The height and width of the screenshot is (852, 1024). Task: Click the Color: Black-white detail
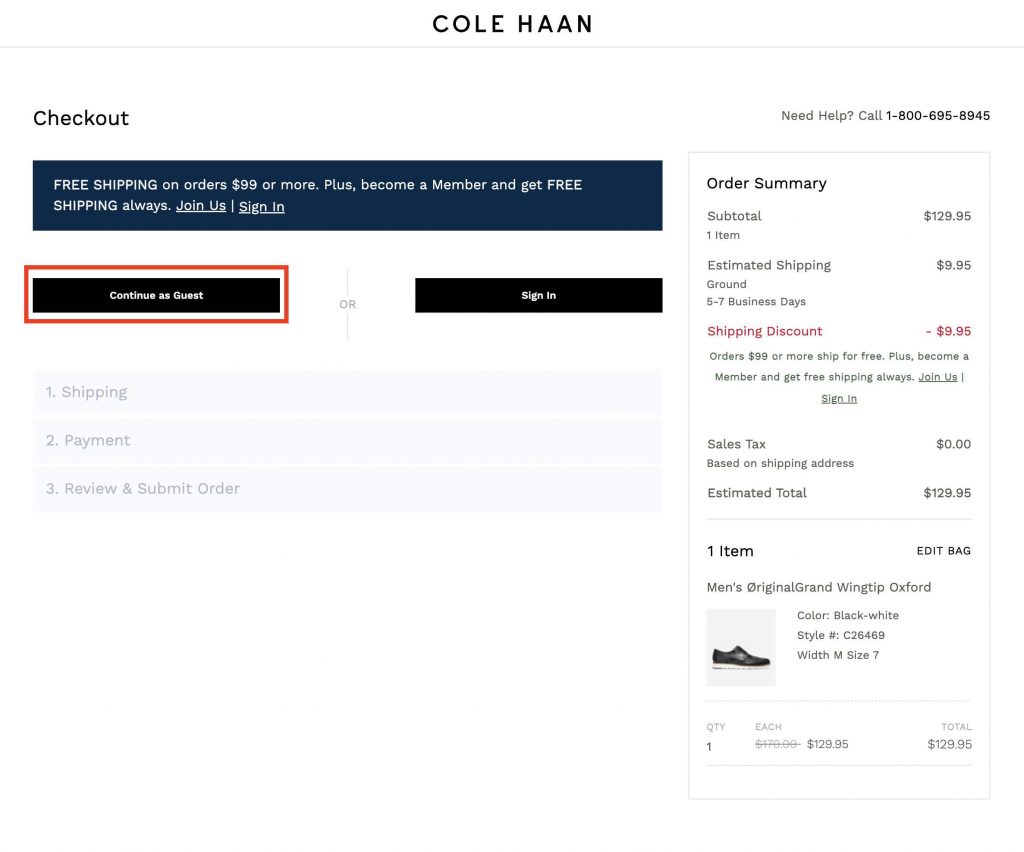point(847,615)
